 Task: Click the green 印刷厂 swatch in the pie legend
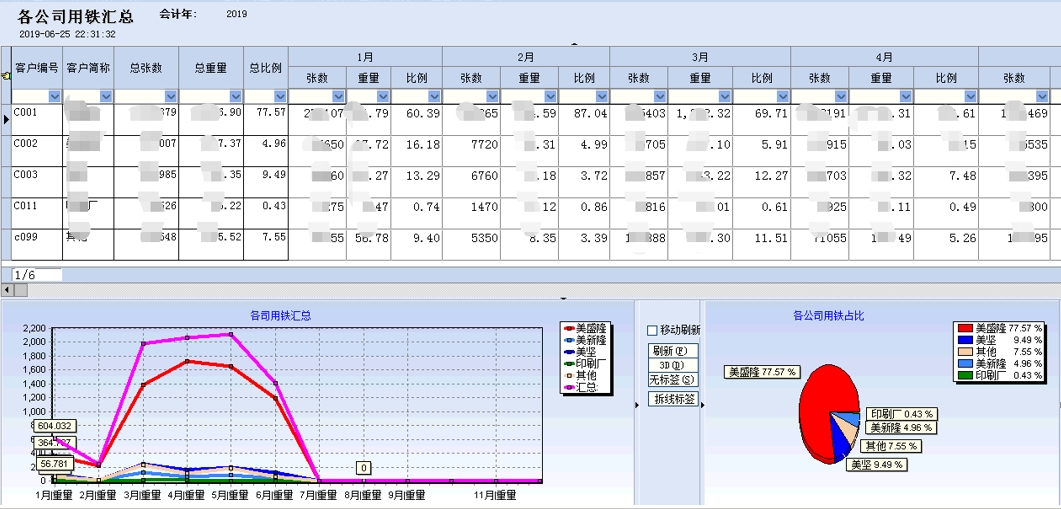point(964,375)
